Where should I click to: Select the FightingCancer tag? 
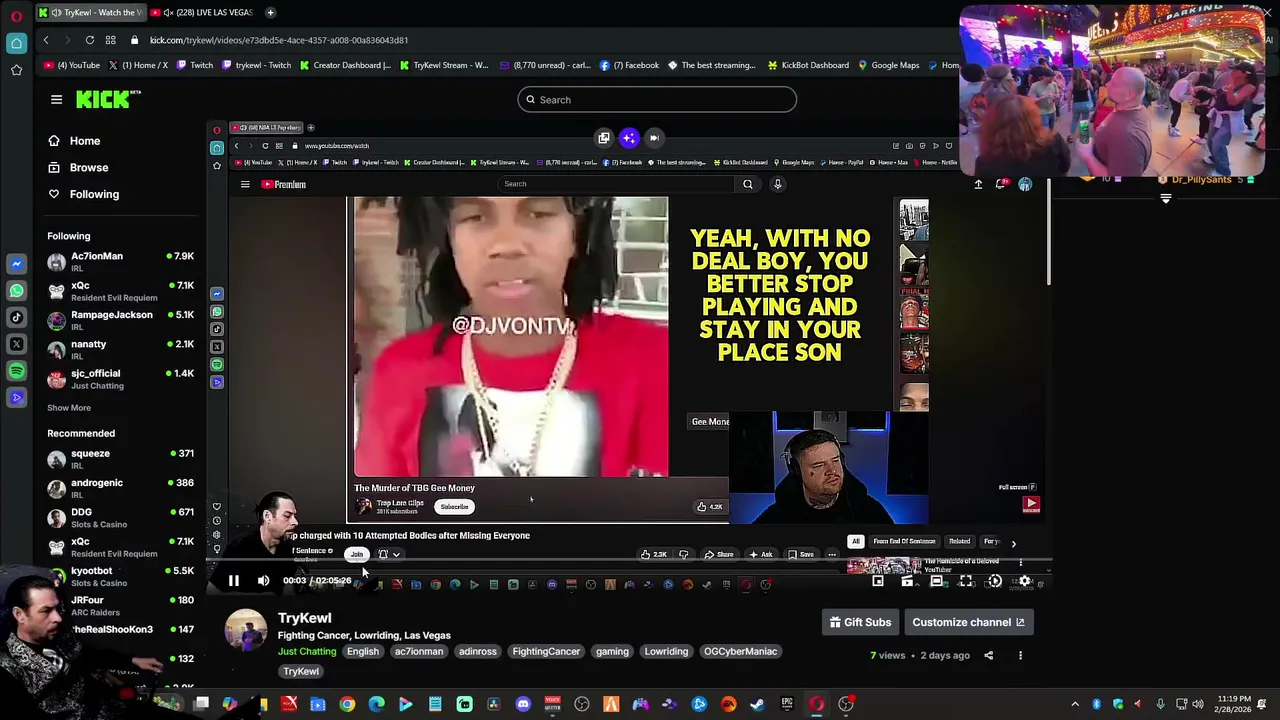click(x=546, y=652)
